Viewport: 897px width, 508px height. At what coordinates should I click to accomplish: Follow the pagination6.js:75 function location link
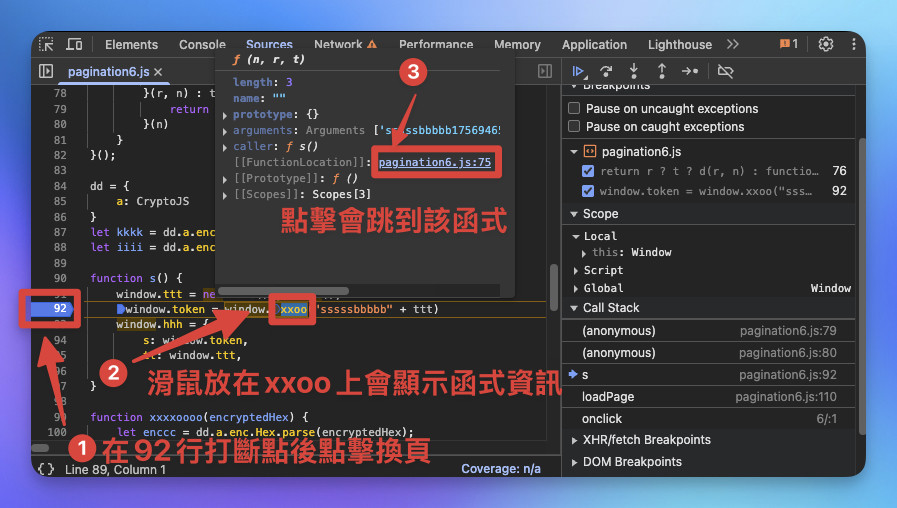coord(435,162)
